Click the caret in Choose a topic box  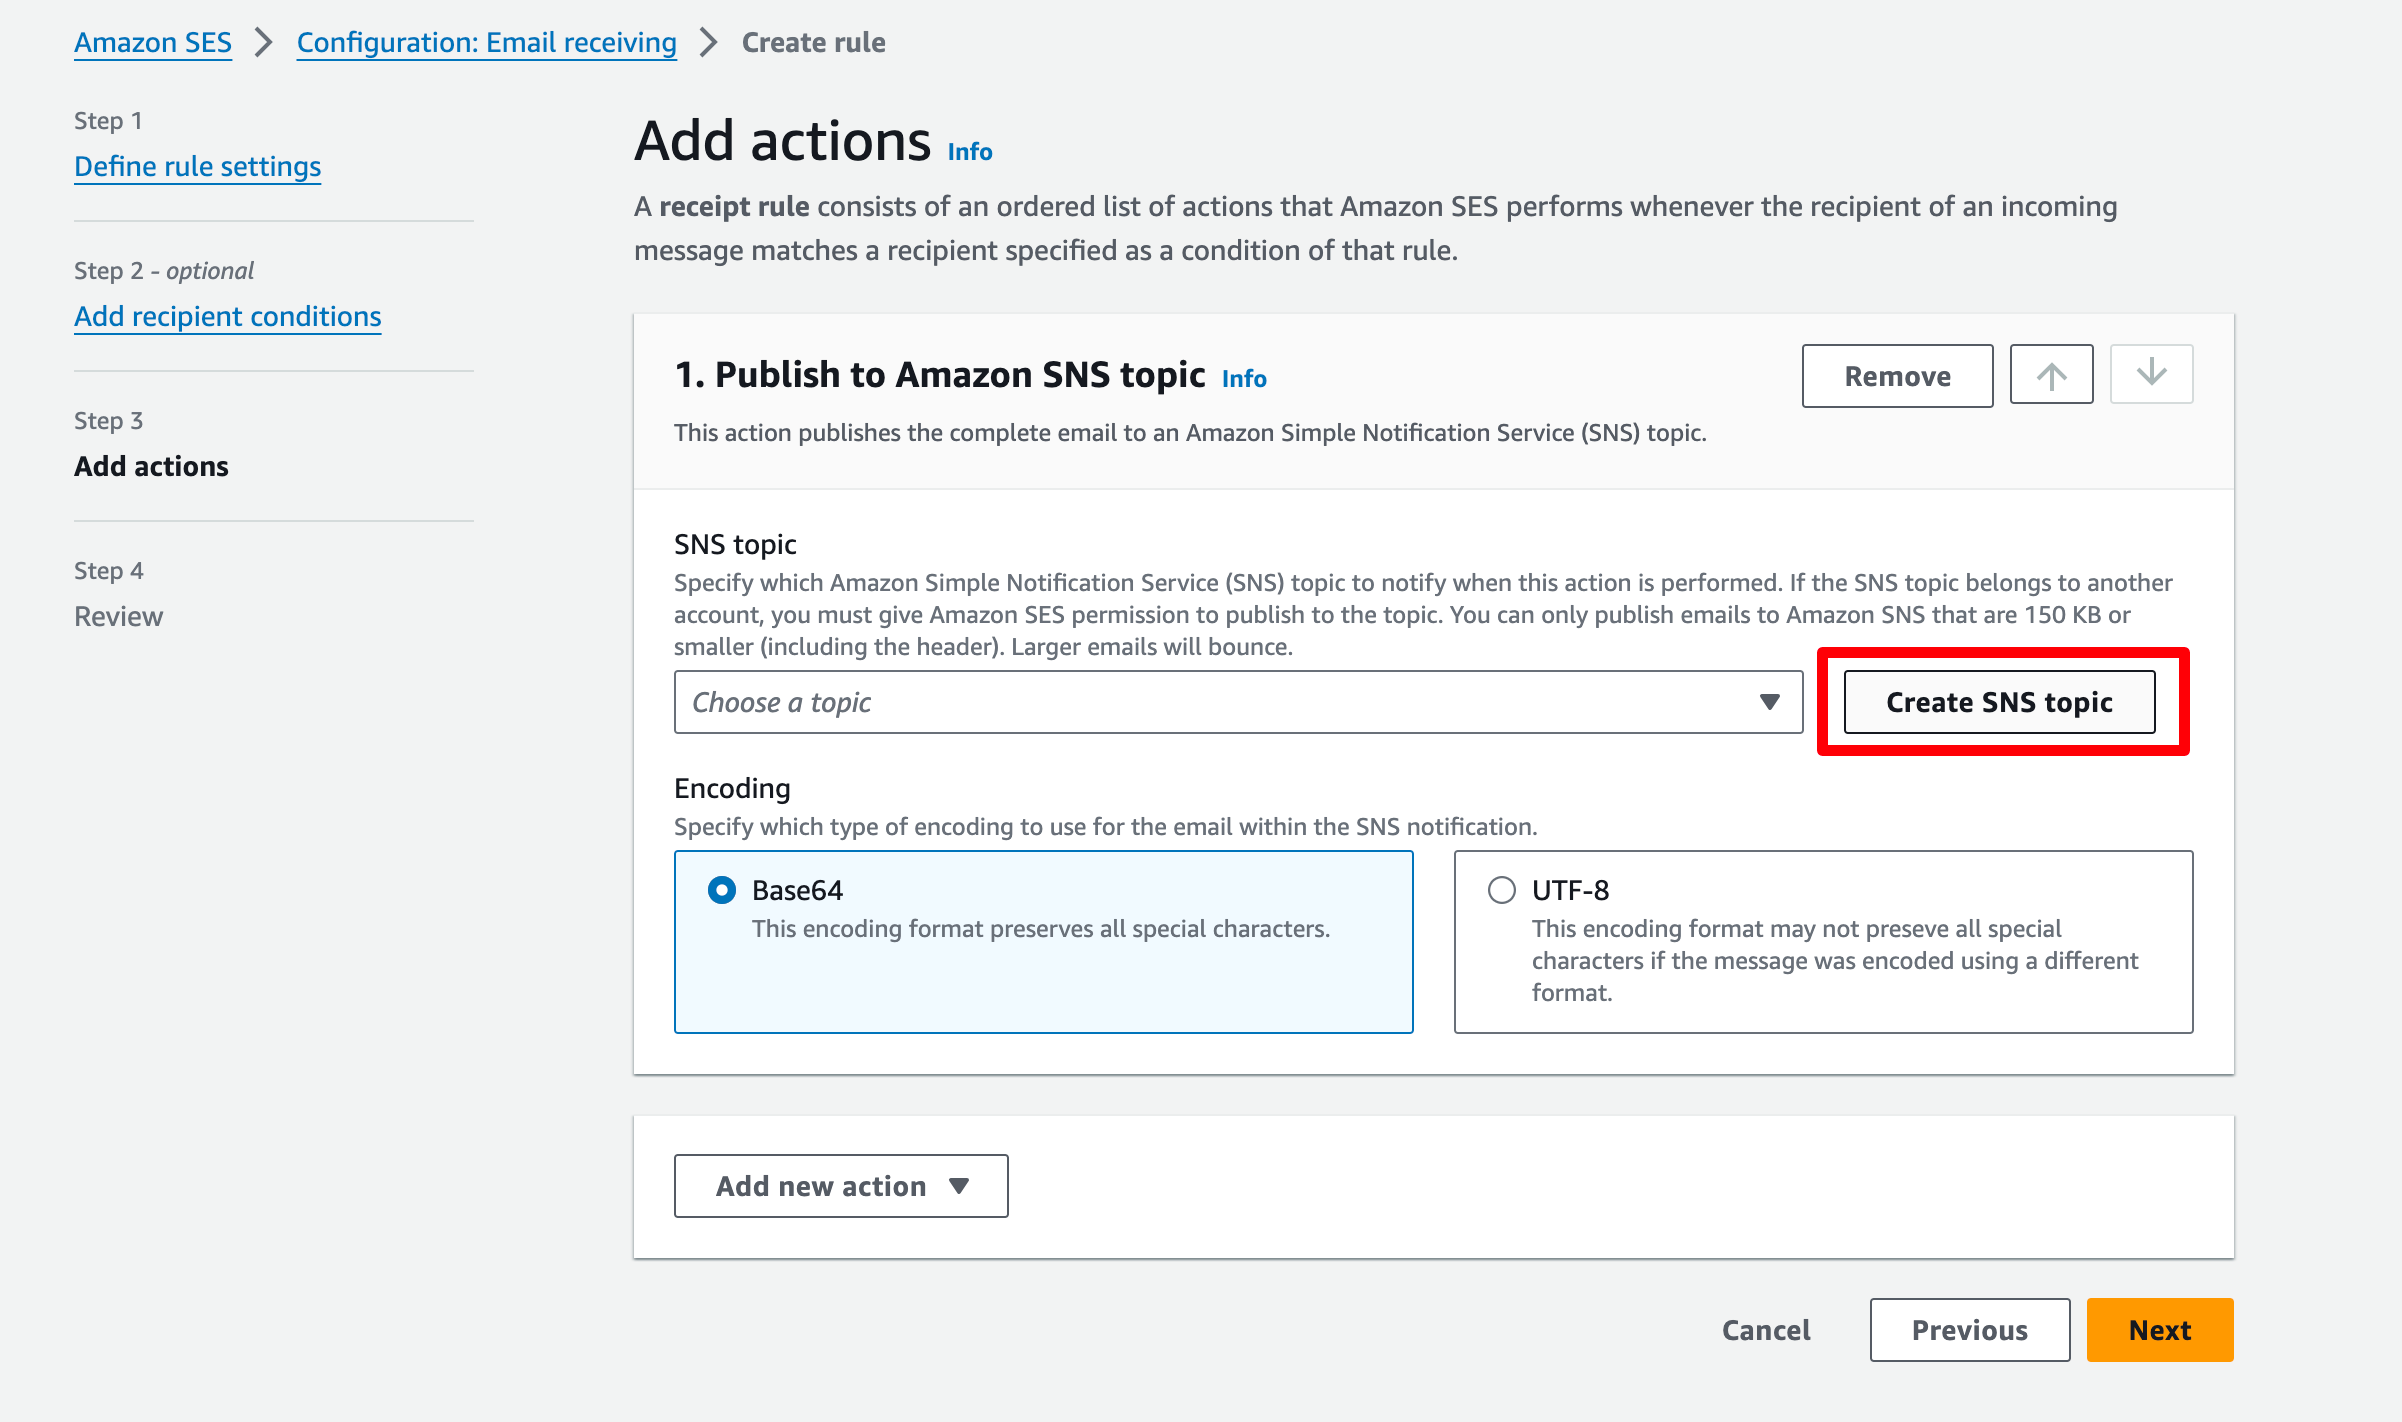point(1769,702)
